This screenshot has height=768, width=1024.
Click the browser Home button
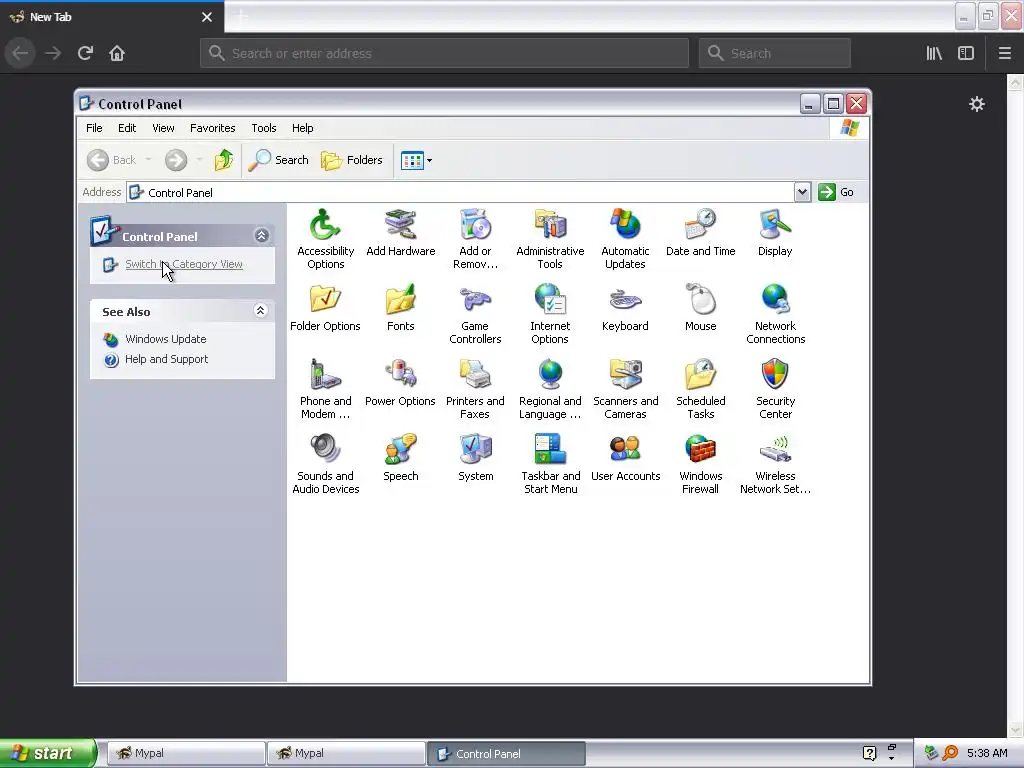[x=117, y=53]
